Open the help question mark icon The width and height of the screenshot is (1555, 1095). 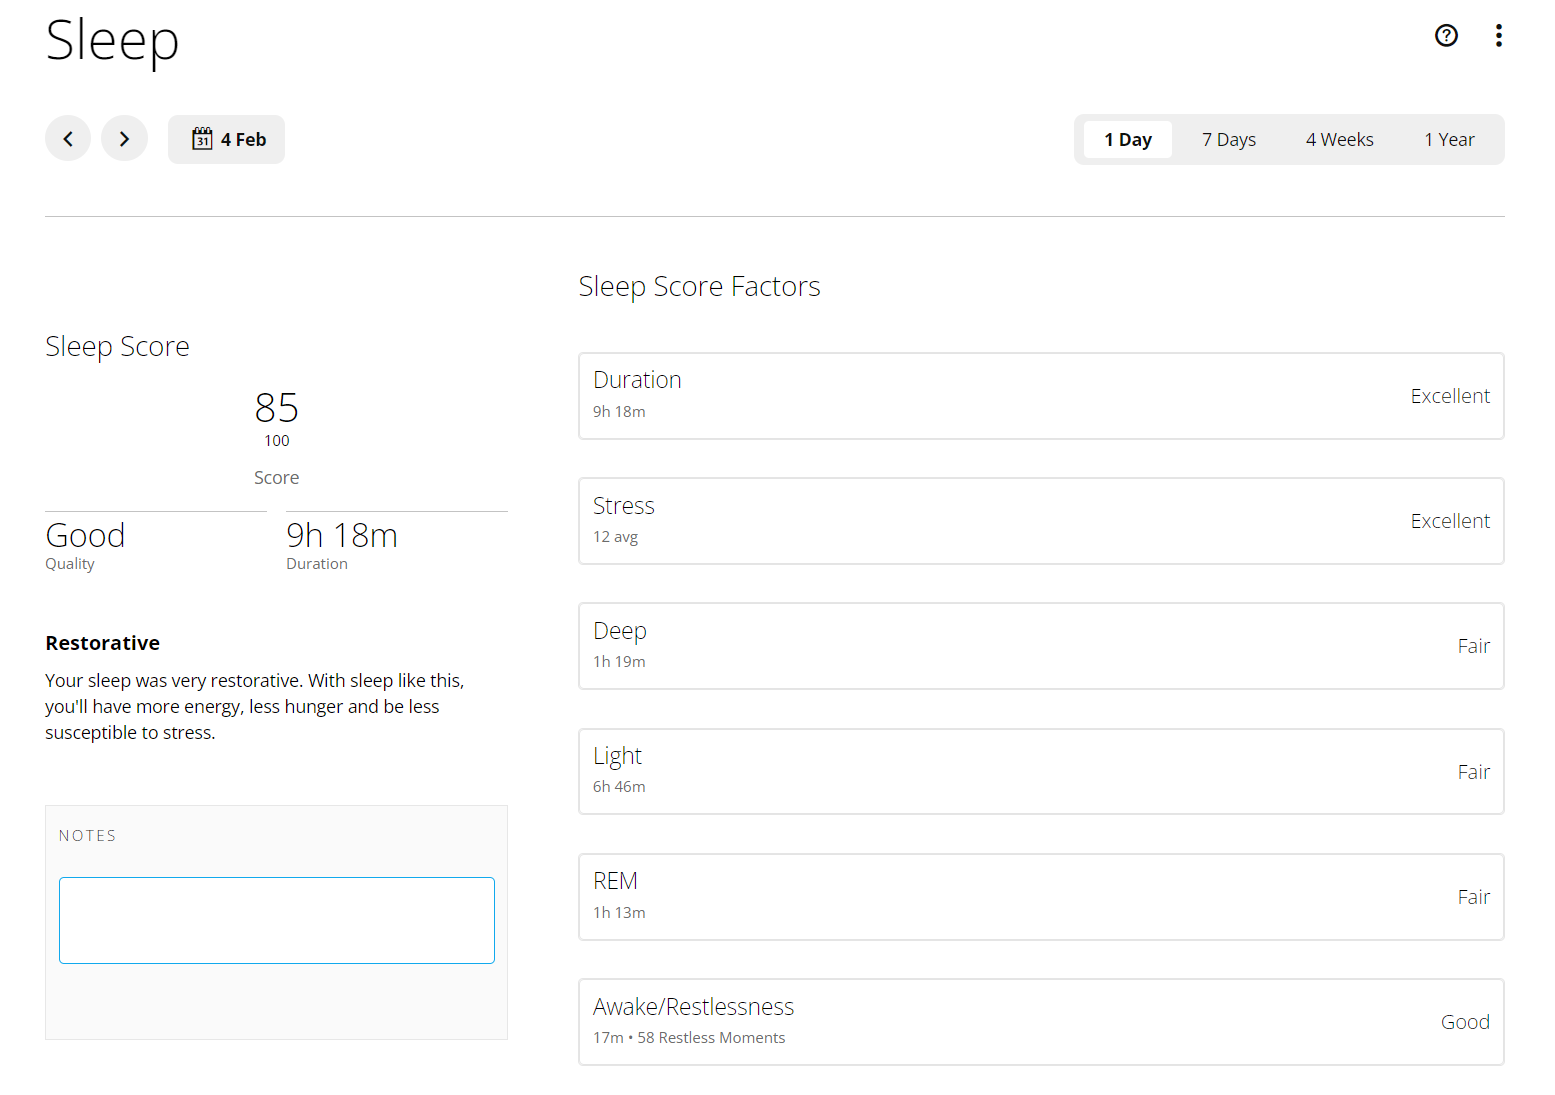click(x=1446, y=36)
